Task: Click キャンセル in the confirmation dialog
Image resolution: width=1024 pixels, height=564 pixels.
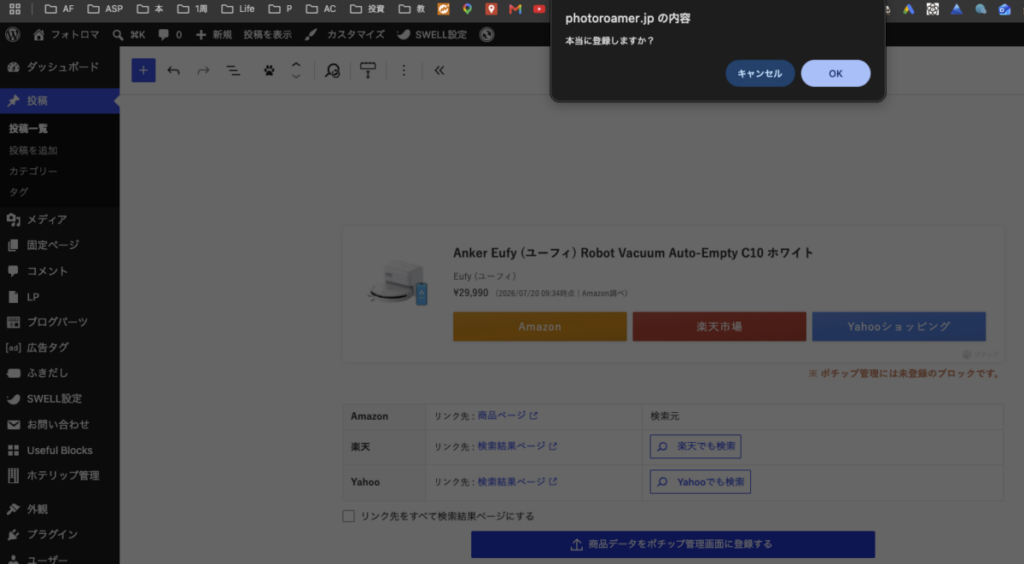Action: [760, 73]
